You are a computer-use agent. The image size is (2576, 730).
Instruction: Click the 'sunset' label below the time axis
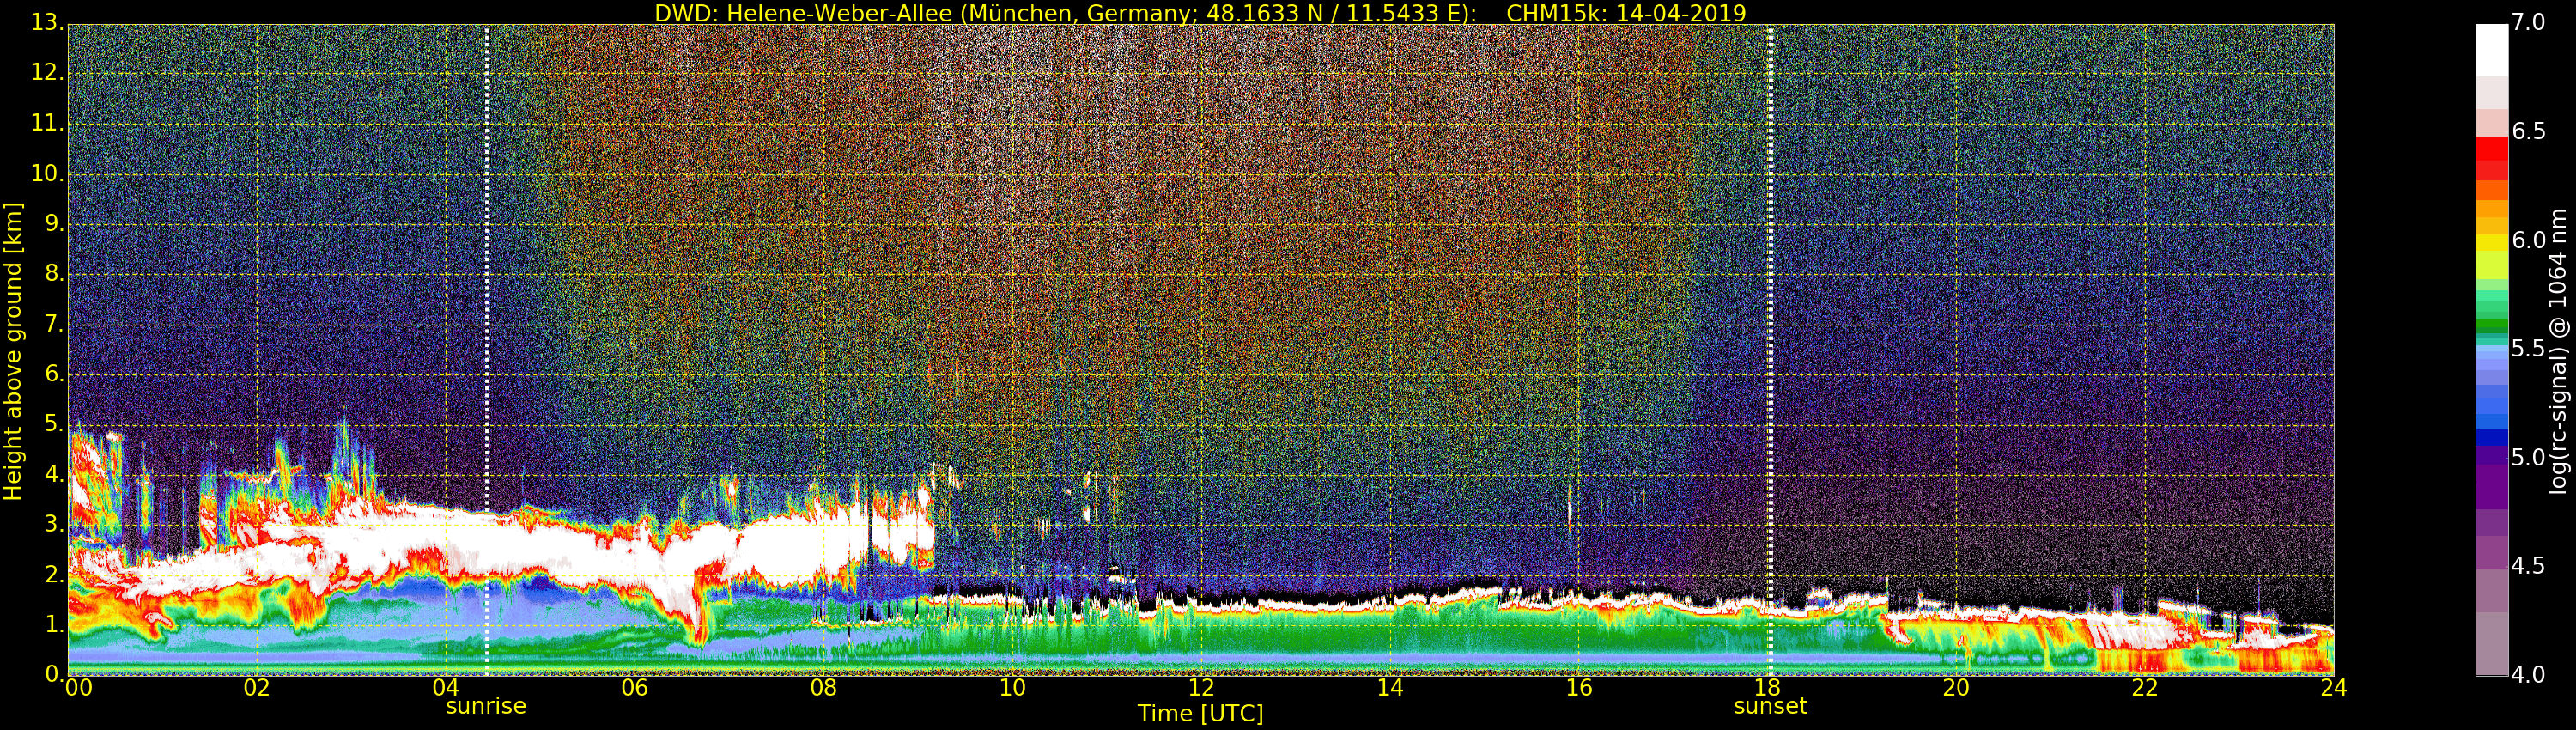[1770, 706]
